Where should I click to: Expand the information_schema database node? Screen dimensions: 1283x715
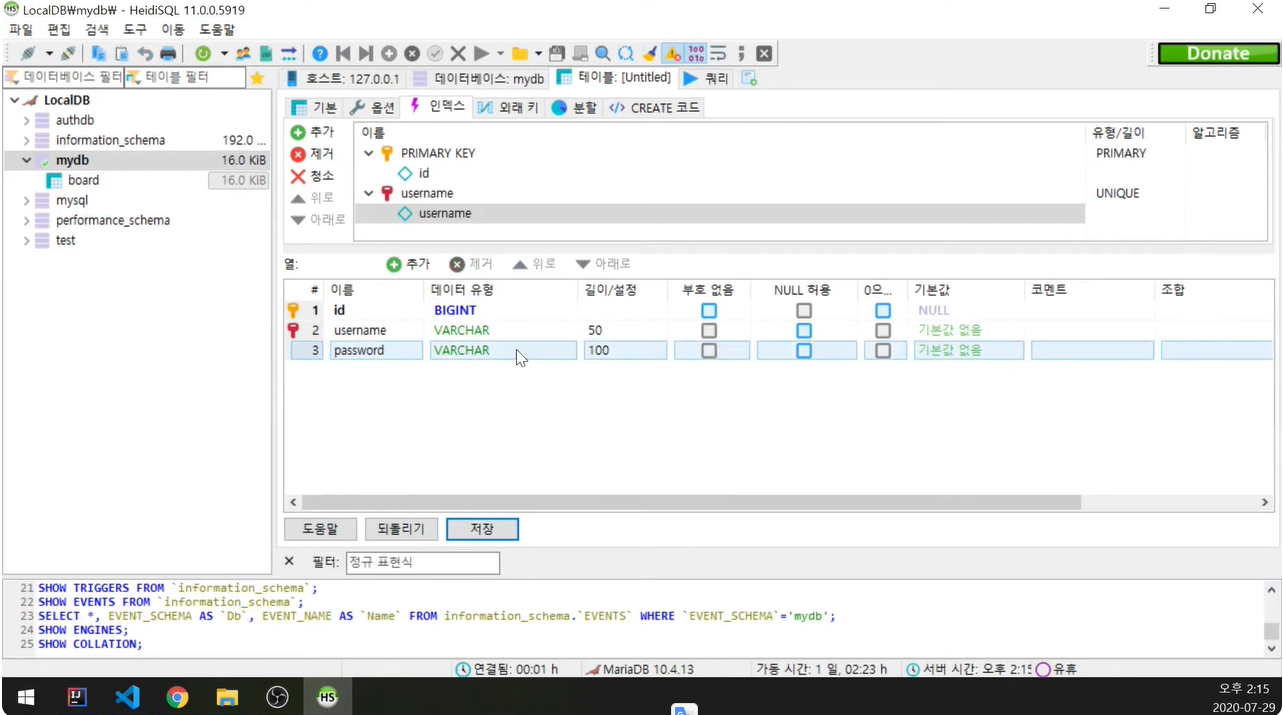click(x=26, y=140)
